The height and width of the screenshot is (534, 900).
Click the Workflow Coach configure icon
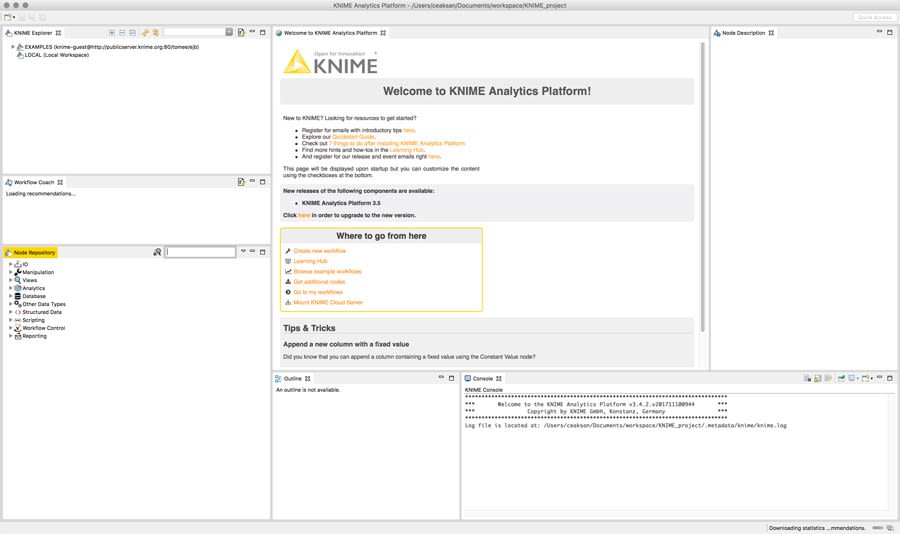click(x=241, y=182)
